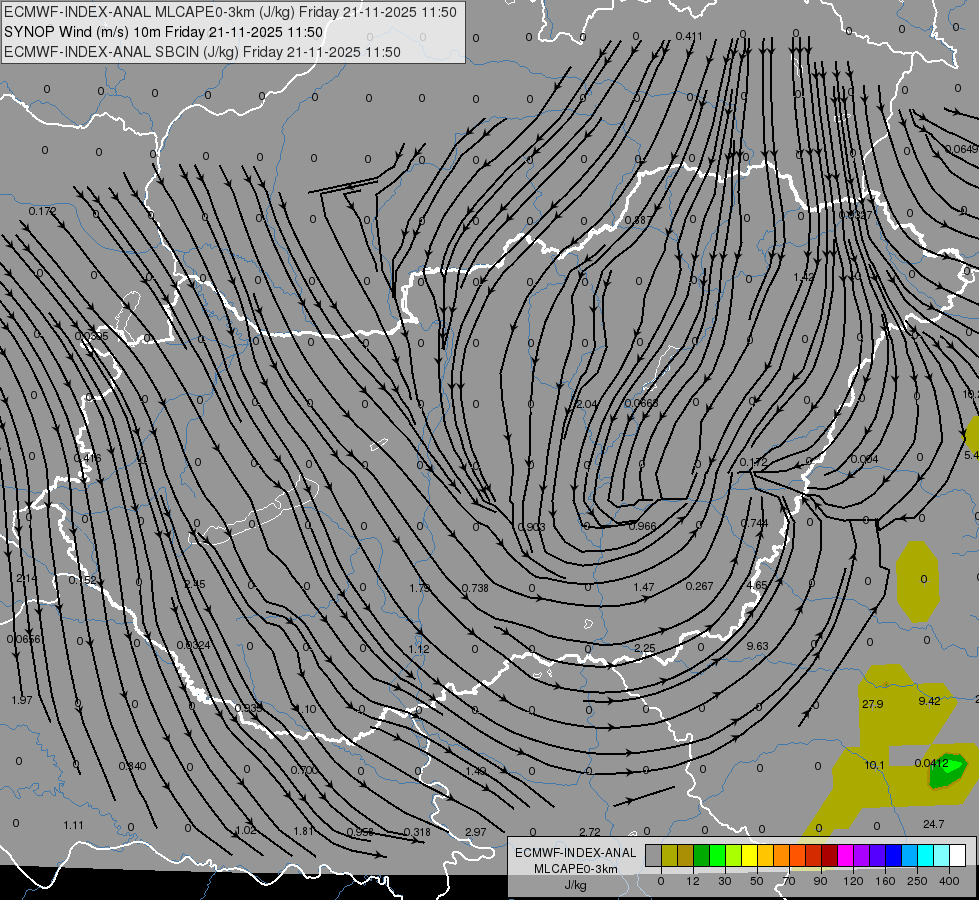Click the map value 1.11
Viewport: 979px width, 900px height.
click(x=73, y=825)
